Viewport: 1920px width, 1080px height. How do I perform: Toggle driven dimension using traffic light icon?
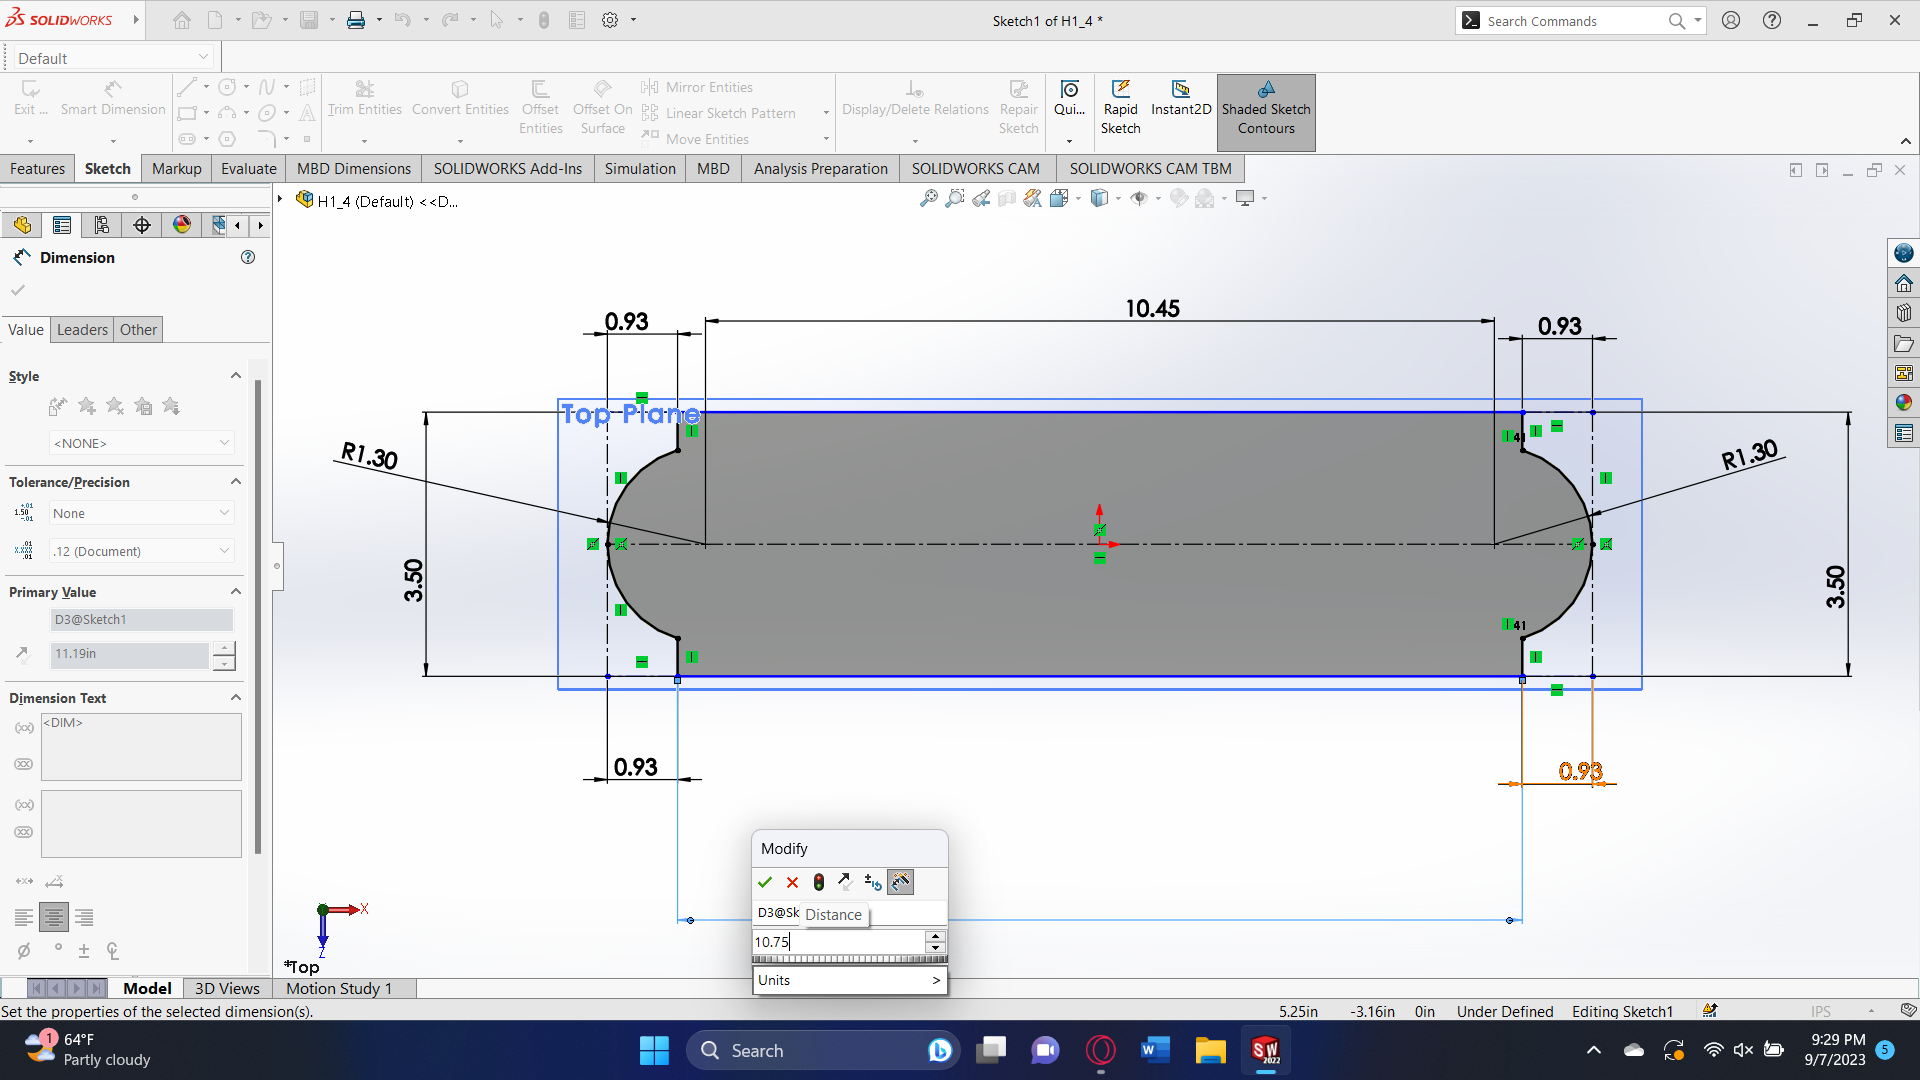(819, 882)
